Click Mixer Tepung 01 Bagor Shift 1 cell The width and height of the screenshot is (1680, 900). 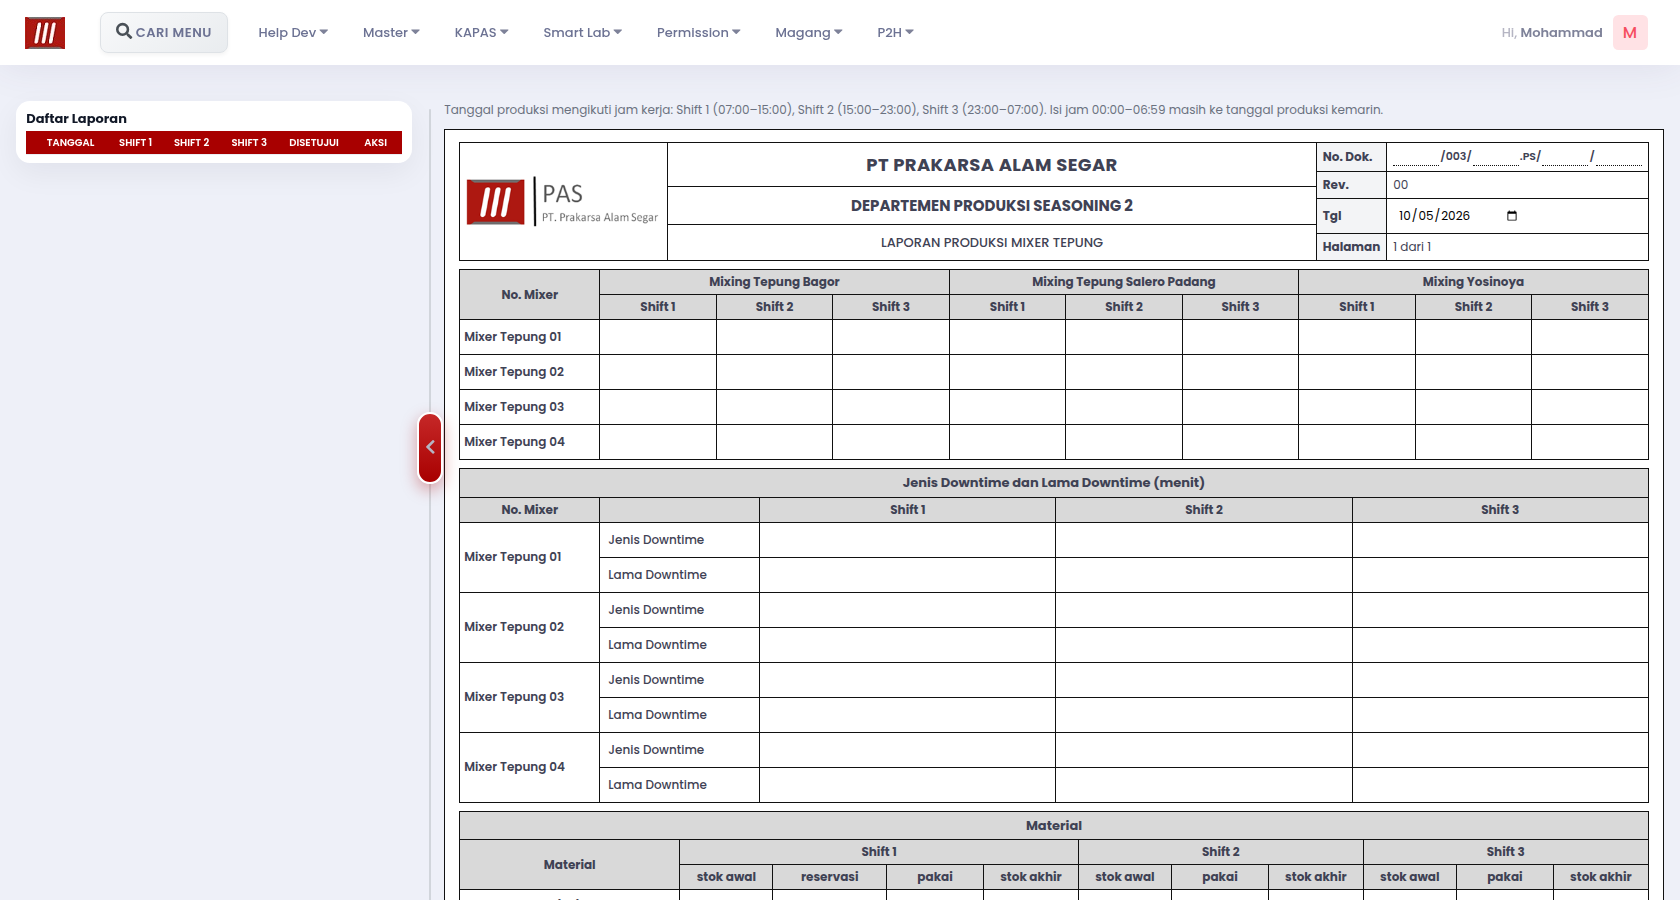[x=658, y=337]
